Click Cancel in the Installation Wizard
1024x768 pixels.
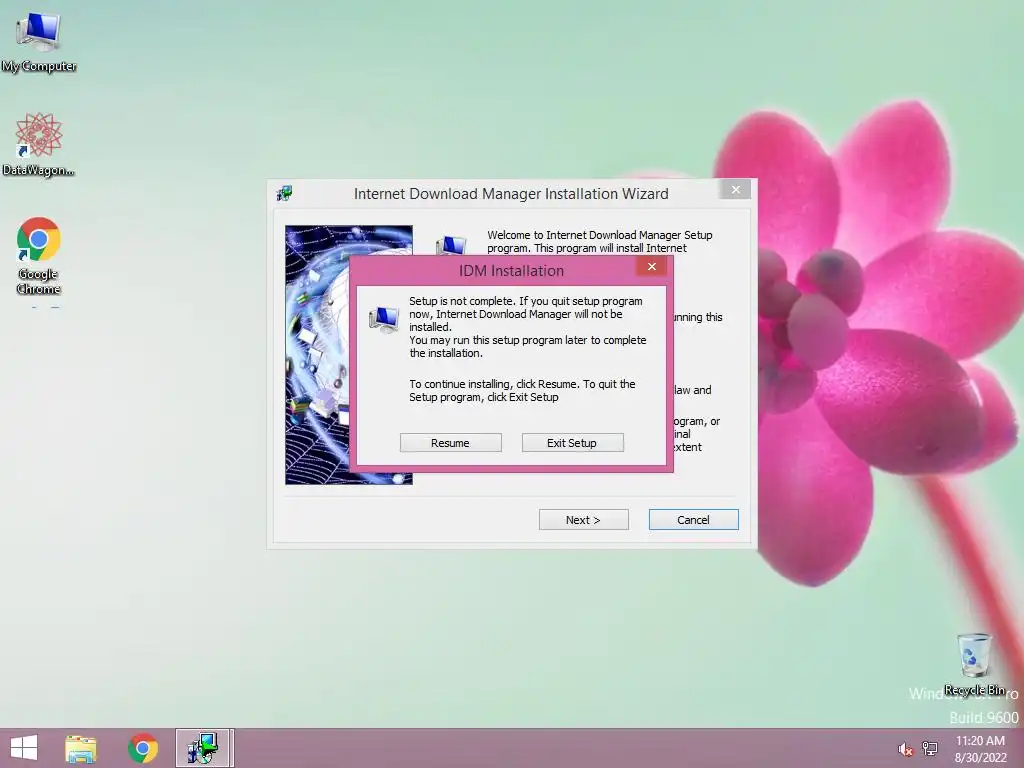tap(694, 520)
